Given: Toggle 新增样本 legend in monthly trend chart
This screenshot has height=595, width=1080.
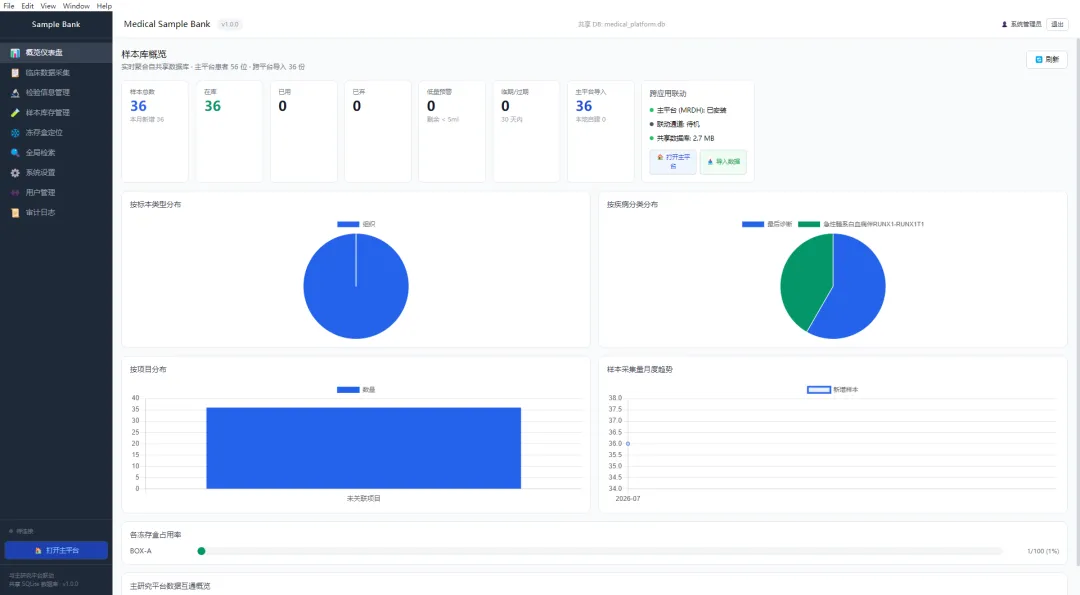Looking at the screenshot, I should (833, 390).
